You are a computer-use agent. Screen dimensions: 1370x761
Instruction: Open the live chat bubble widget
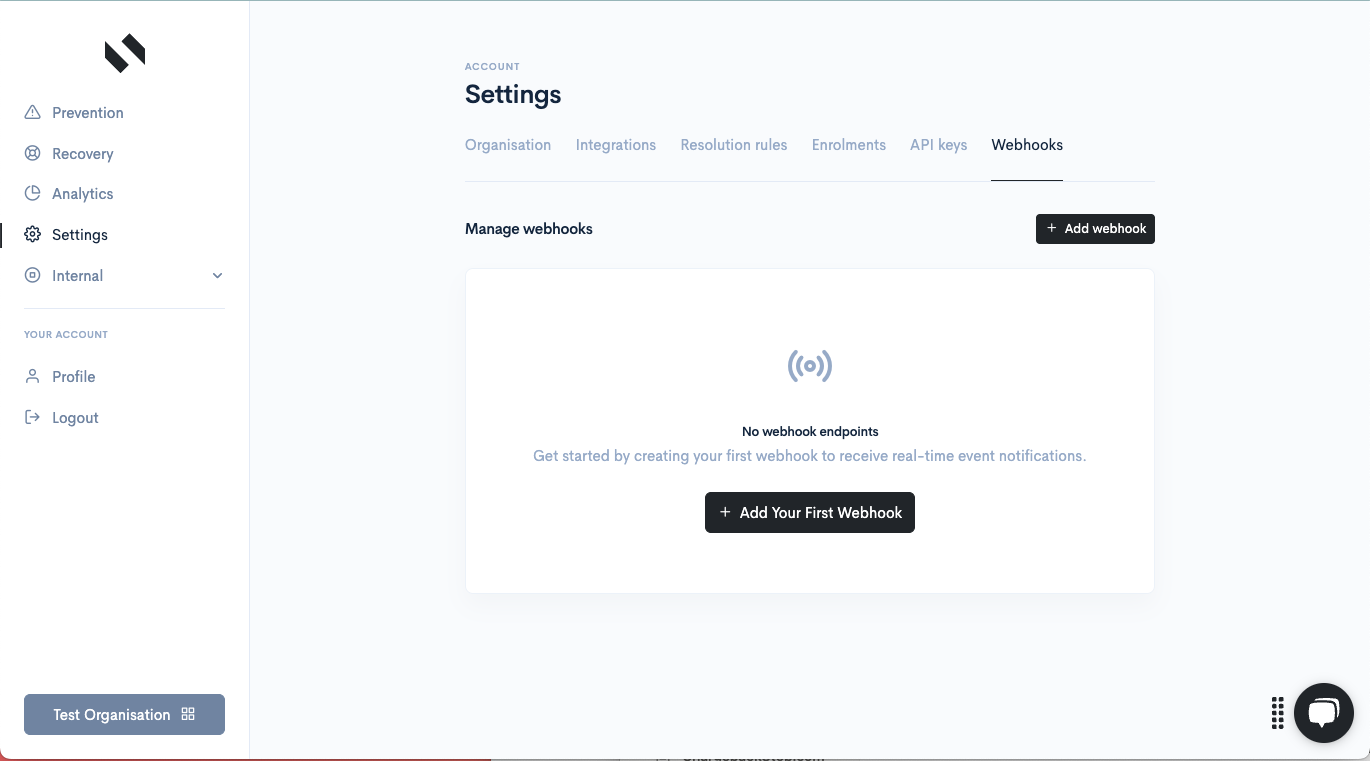click(1323, 713)
